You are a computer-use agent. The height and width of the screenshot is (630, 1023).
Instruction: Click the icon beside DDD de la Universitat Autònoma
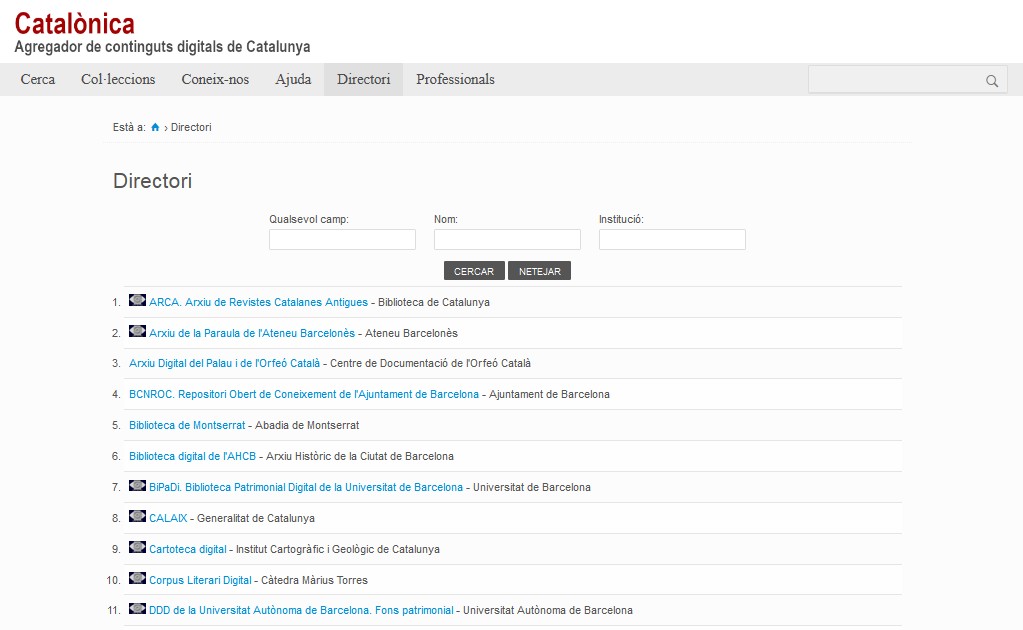click(x=137, y=608)
